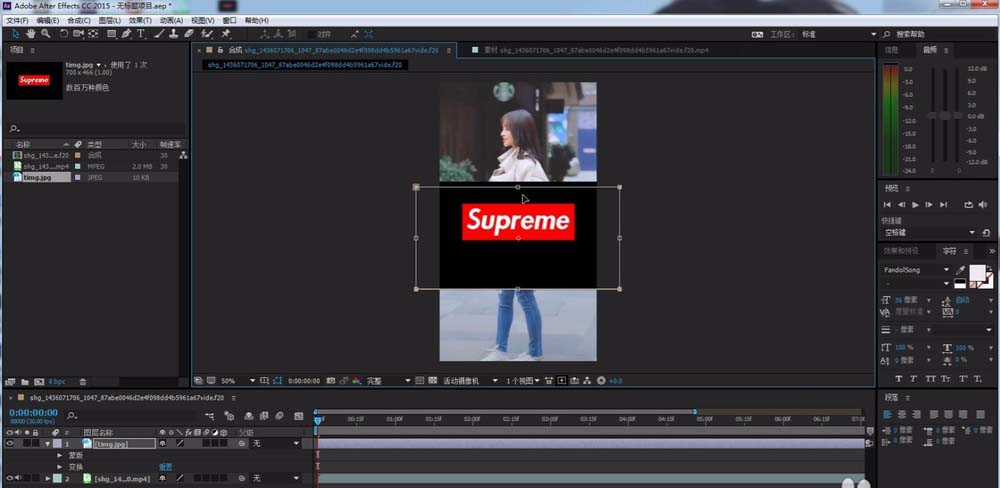The image size is (1000, 488).
Task: Jump to the first frame in Preview panel
Action: point(887,205)
